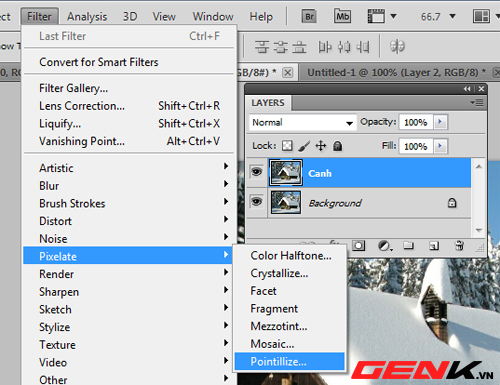The image size is (500, 385).
Task: Launch Adobe Bridge from the Br icon
Action: [x=309, y=16]
